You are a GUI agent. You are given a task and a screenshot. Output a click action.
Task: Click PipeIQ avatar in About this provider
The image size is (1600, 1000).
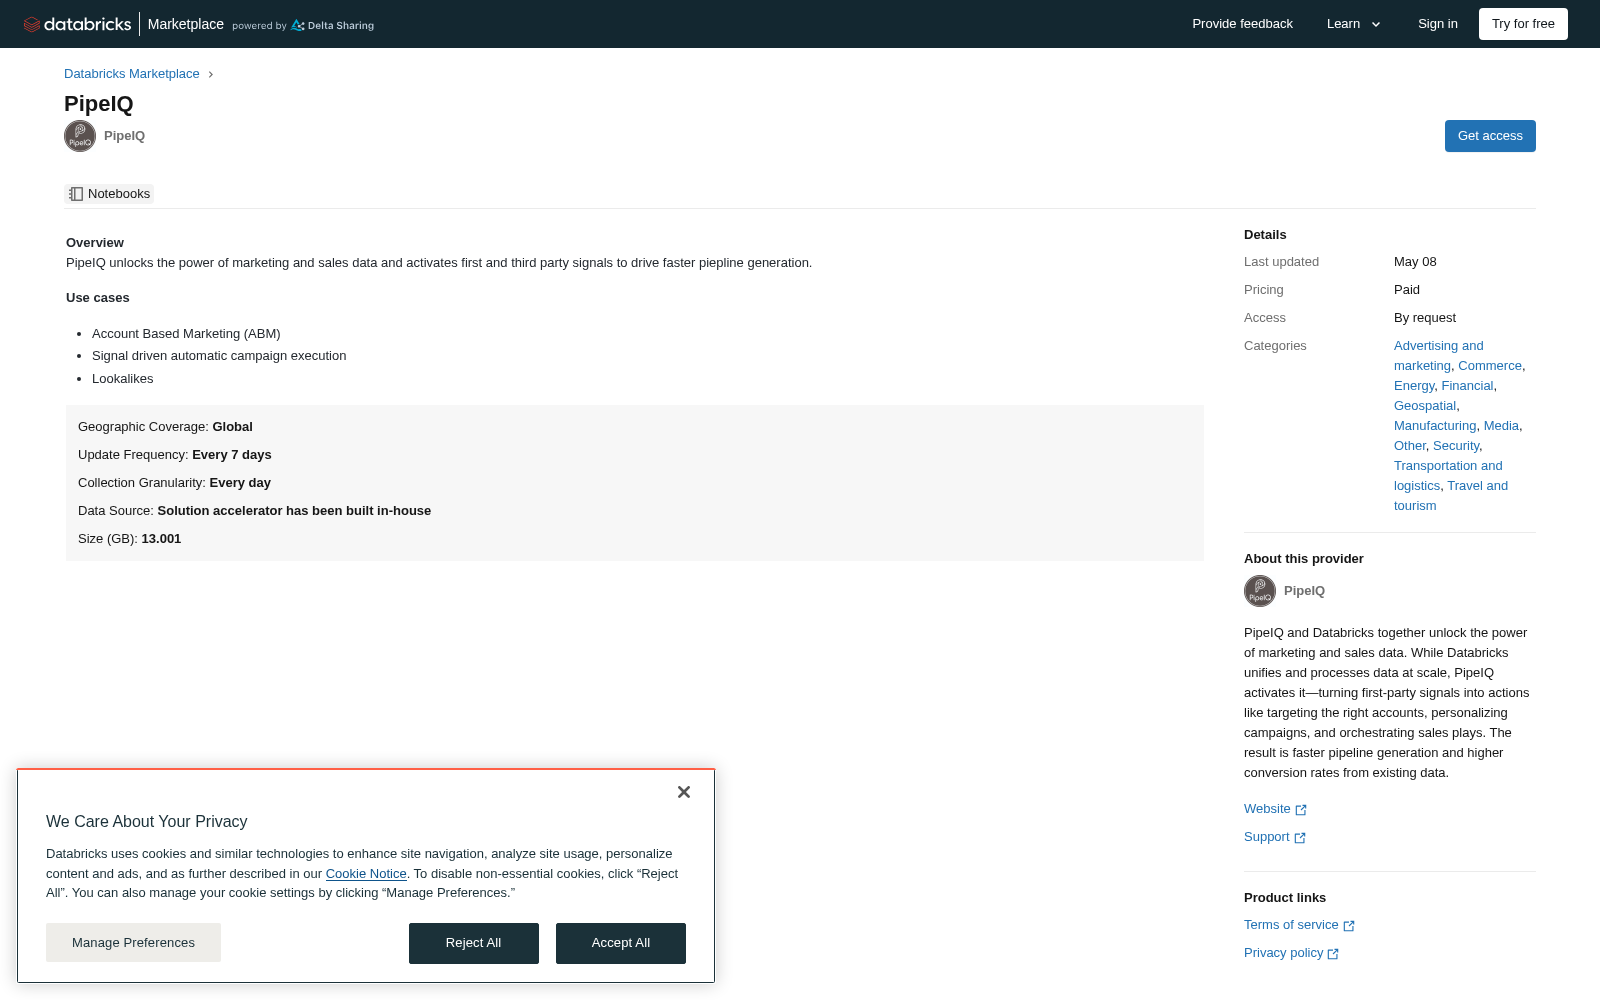(x=1260, y=591)
